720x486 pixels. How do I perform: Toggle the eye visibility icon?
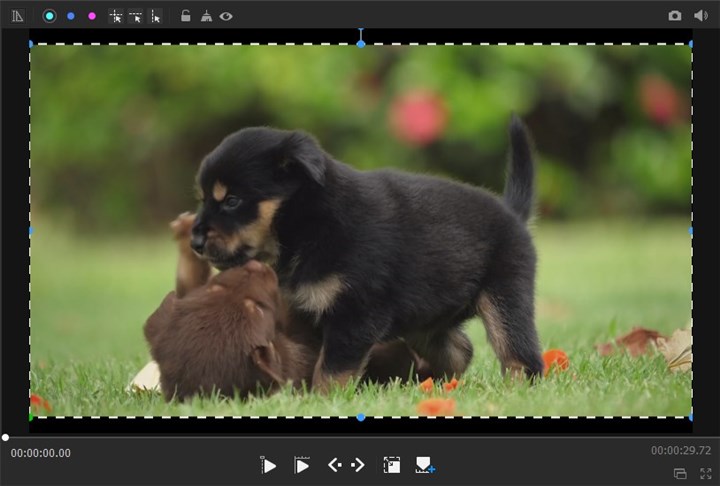click(x=226, y=16)
